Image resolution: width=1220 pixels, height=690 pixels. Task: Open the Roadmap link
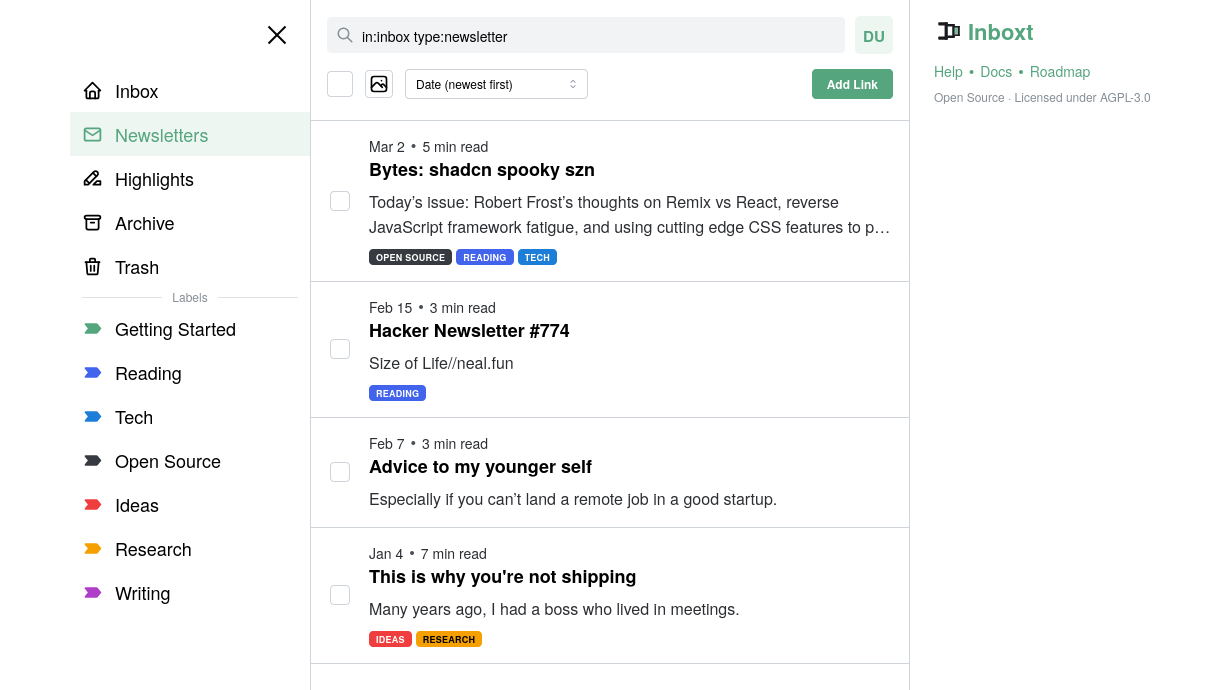pyautogui.click(x=1060, y=71)
